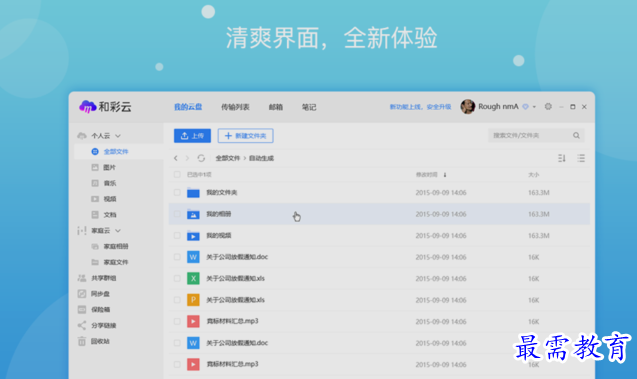The image size is (637, 379).
Task: Open 回收站 recycle bin
Action: (100, 341)
